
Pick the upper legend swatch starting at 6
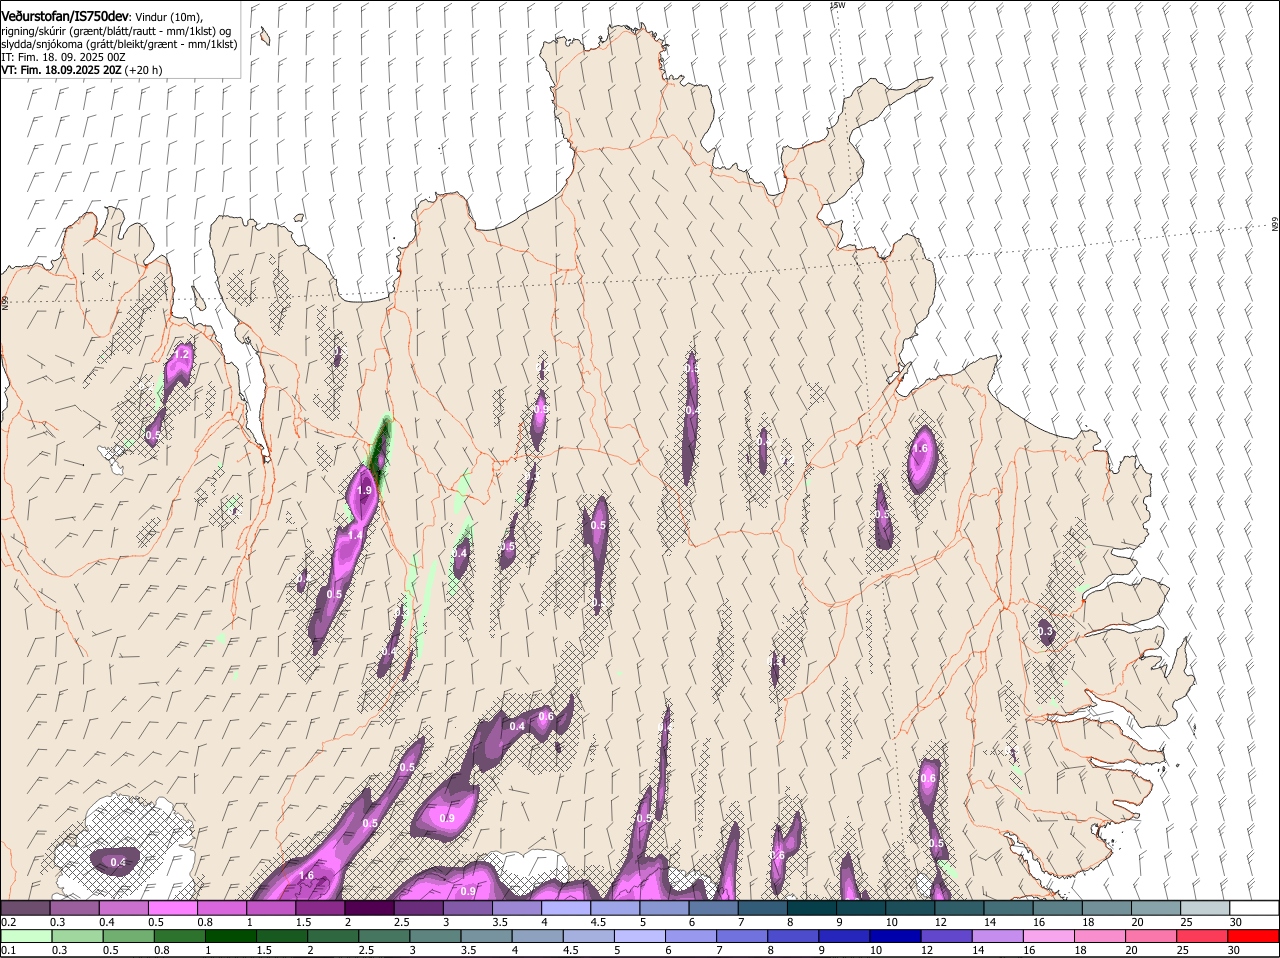pyautogui.click(x=712, y=908)
